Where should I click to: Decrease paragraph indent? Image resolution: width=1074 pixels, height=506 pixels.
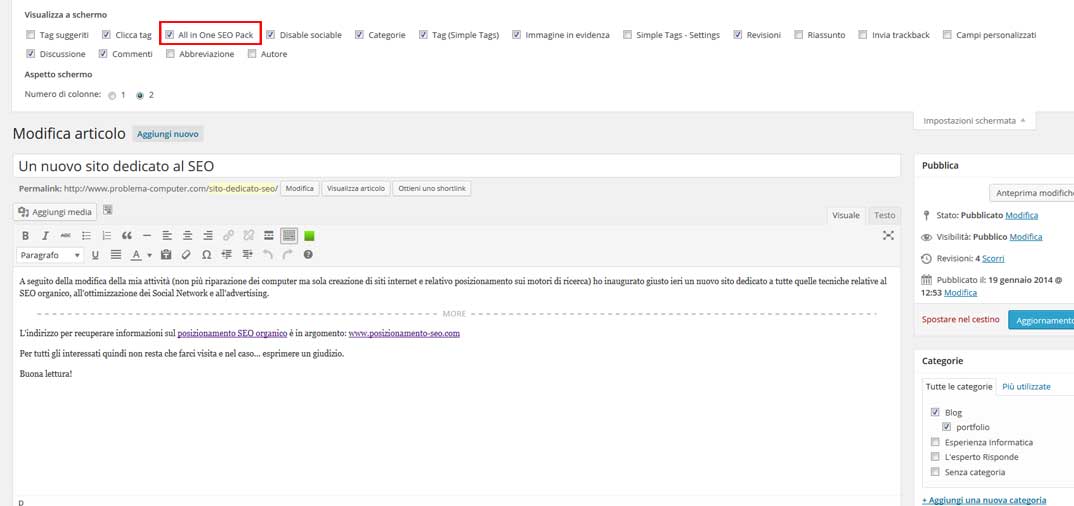(x=227, y=255)
